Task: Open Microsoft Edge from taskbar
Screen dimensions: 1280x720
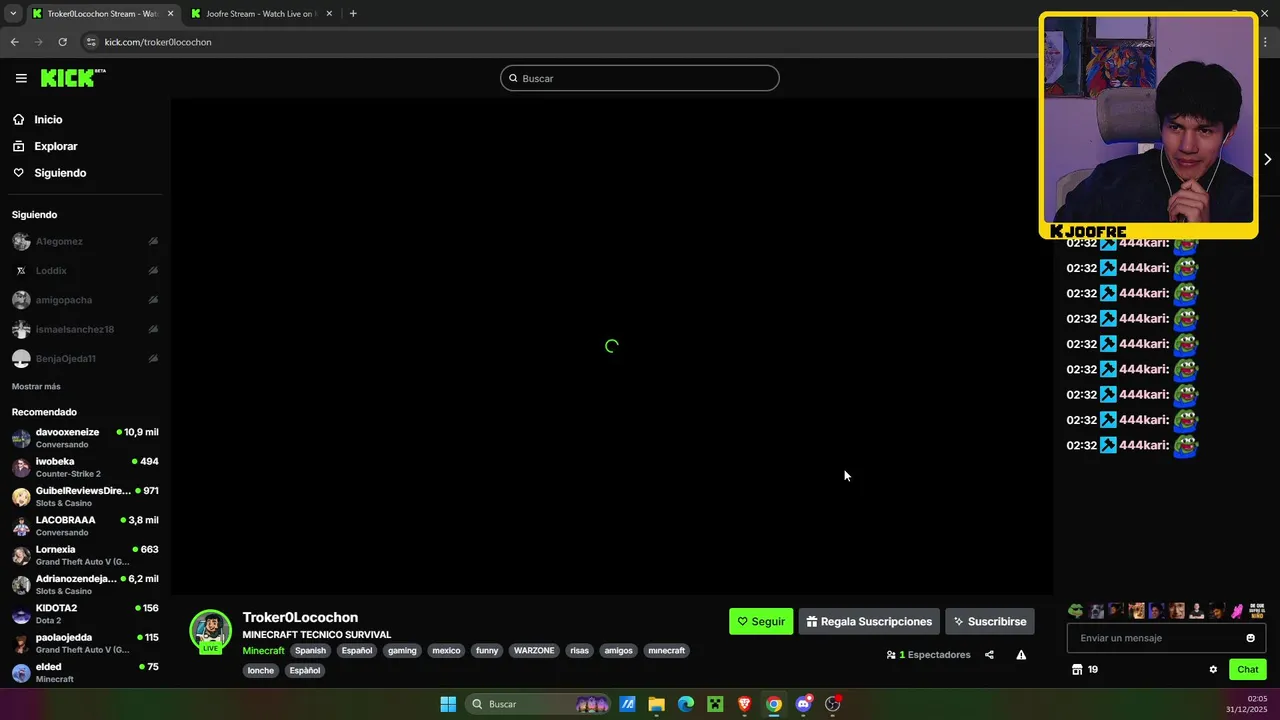Action: 686,704
